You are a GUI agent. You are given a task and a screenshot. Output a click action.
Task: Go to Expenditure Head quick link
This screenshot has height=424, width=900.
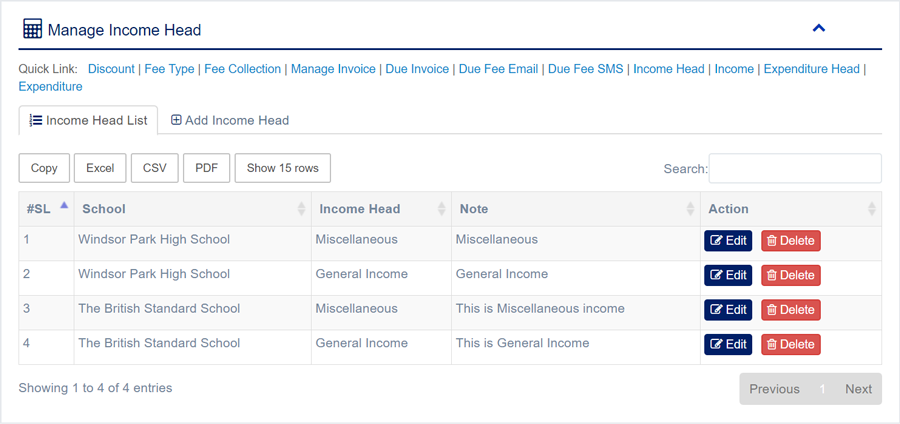coord(811,69)
